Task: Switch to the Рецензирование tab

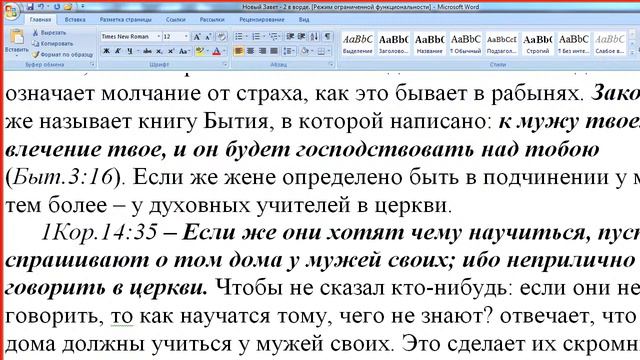Action: [262, 20]
